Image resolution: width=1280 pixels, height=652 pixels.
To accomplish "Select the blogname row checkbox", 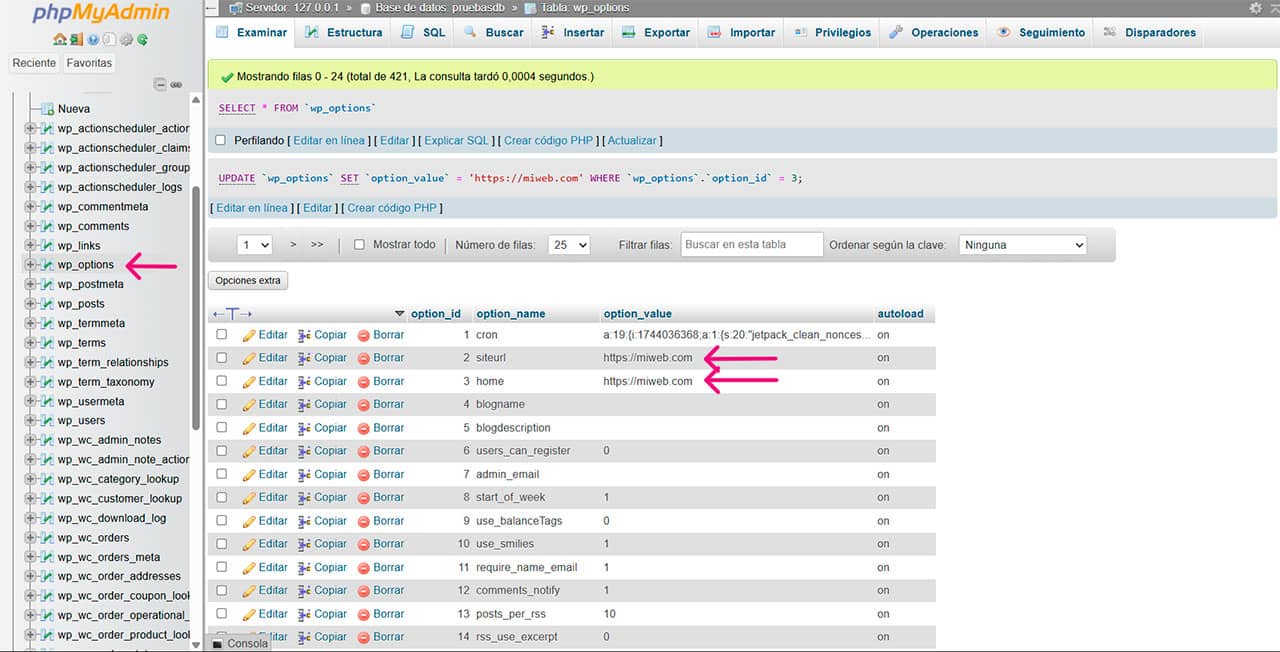I will click(x=222, y=405).
